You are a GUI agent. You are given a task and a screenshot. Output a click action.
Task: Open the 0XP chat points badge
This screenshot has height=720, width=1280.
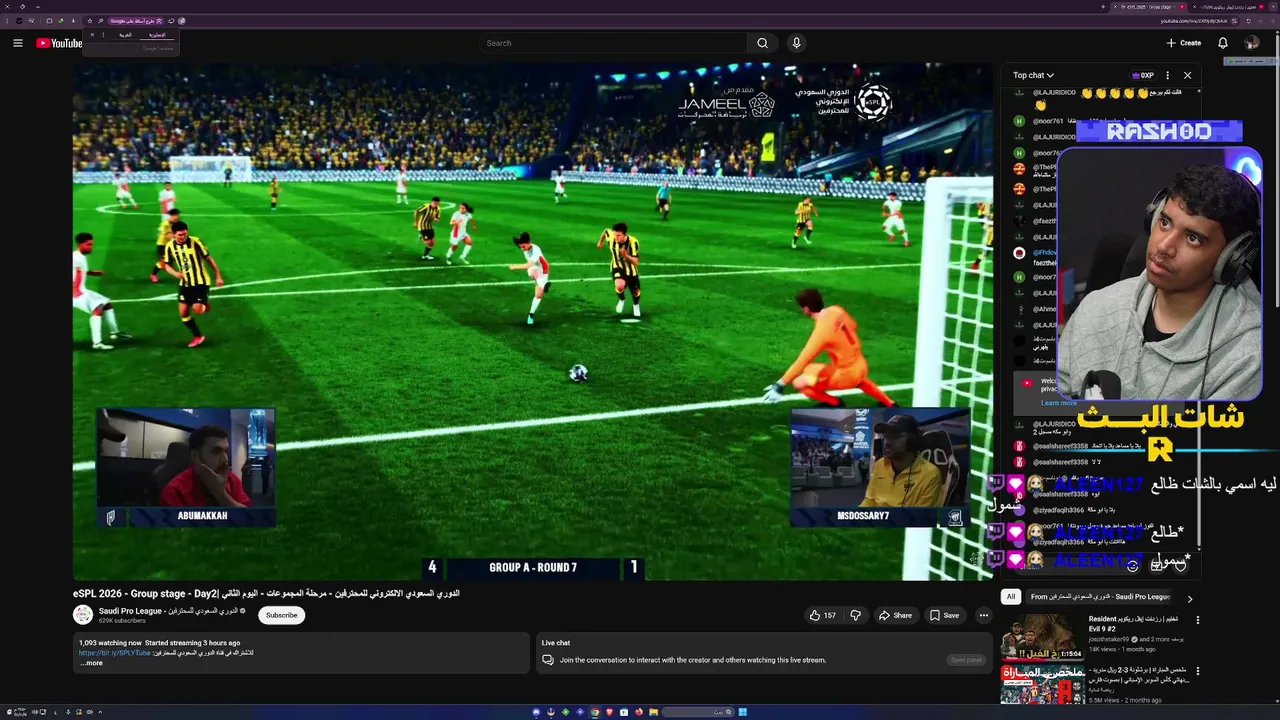(1143, 75)
